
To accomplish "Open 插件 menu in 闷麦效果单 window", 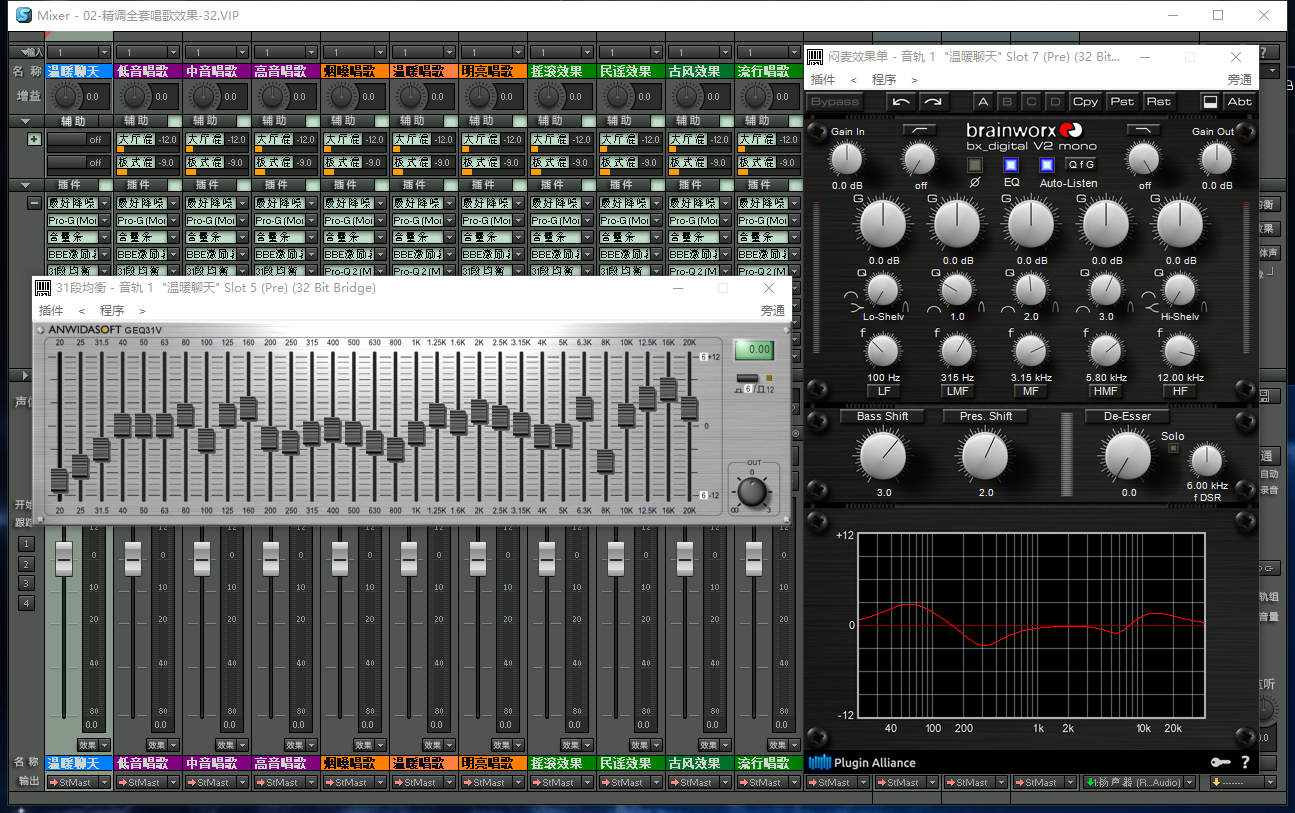I will 823,80.
